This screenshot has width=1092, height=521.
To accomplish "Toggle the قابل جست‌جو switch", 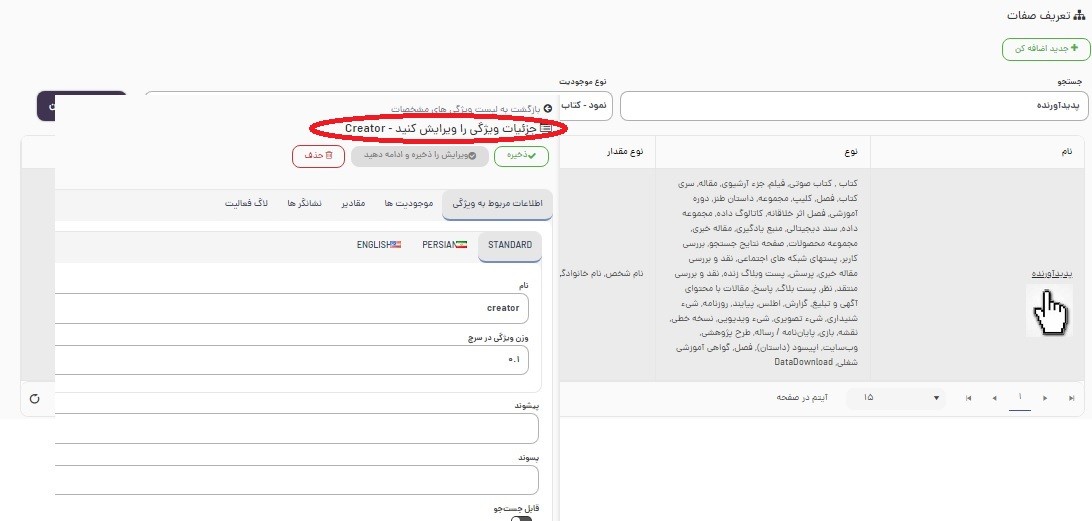I will [521, 517].
